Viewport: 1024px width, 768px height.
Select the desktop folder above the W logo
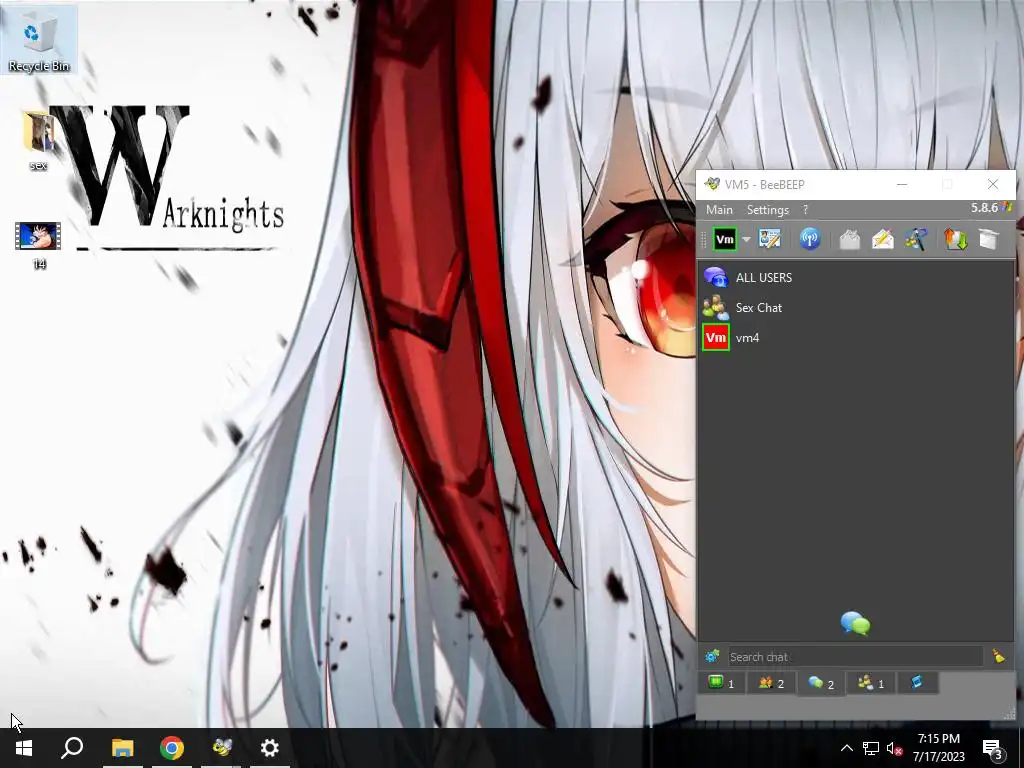click(38, 140)
